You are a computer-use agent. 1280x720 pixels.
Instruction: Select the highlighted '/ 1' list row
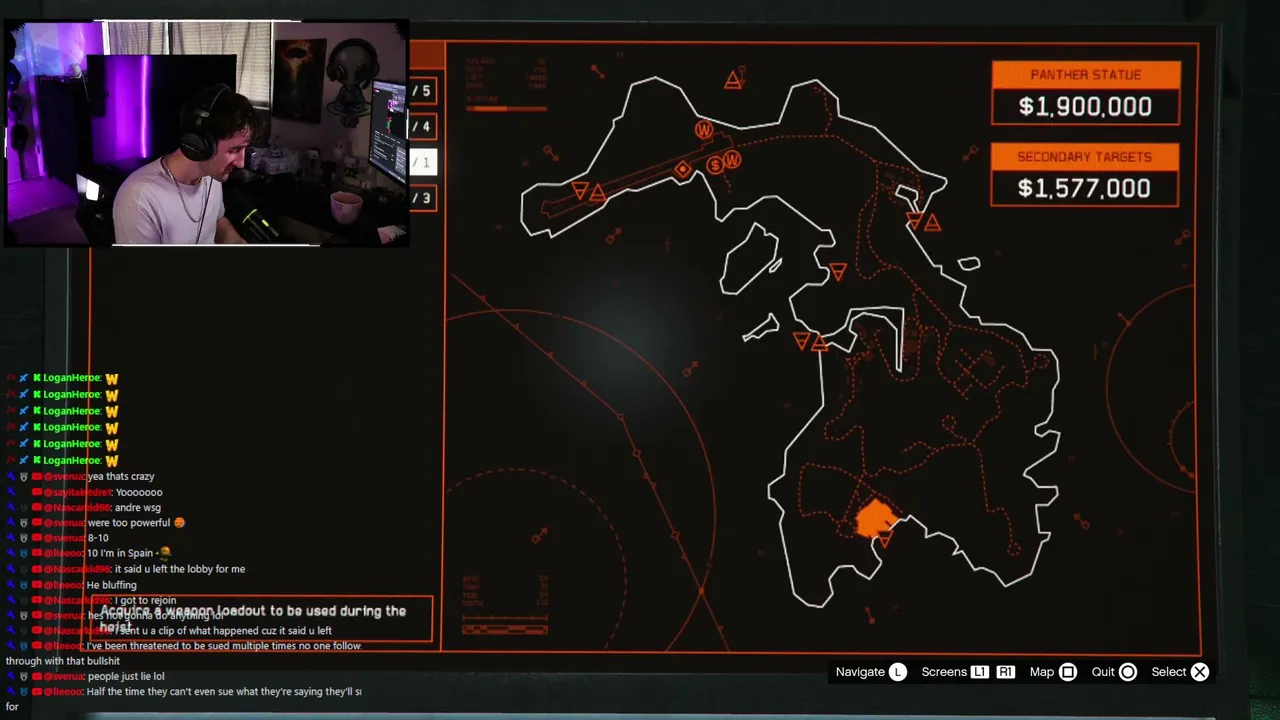[423, 162]
